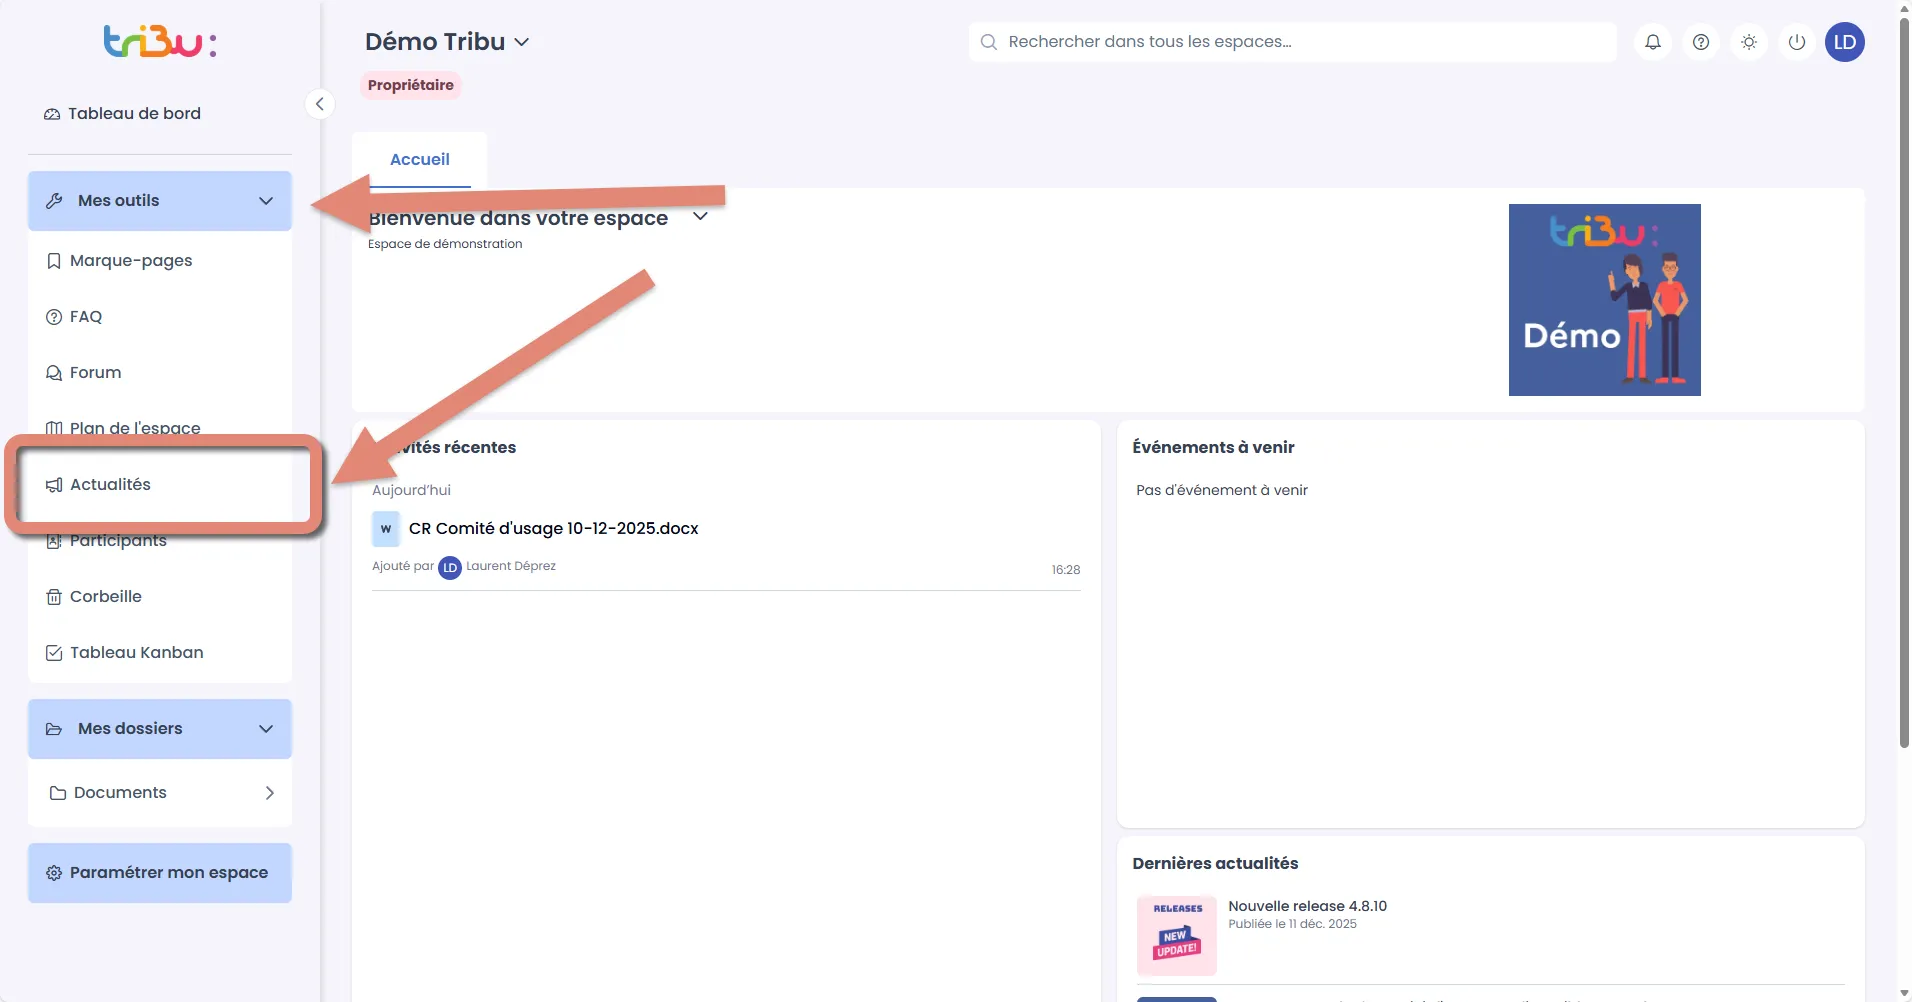1912x1002 pixels.
Task: Click the map icon for Plan de l'espace
Action: click(x=54, y=429)
